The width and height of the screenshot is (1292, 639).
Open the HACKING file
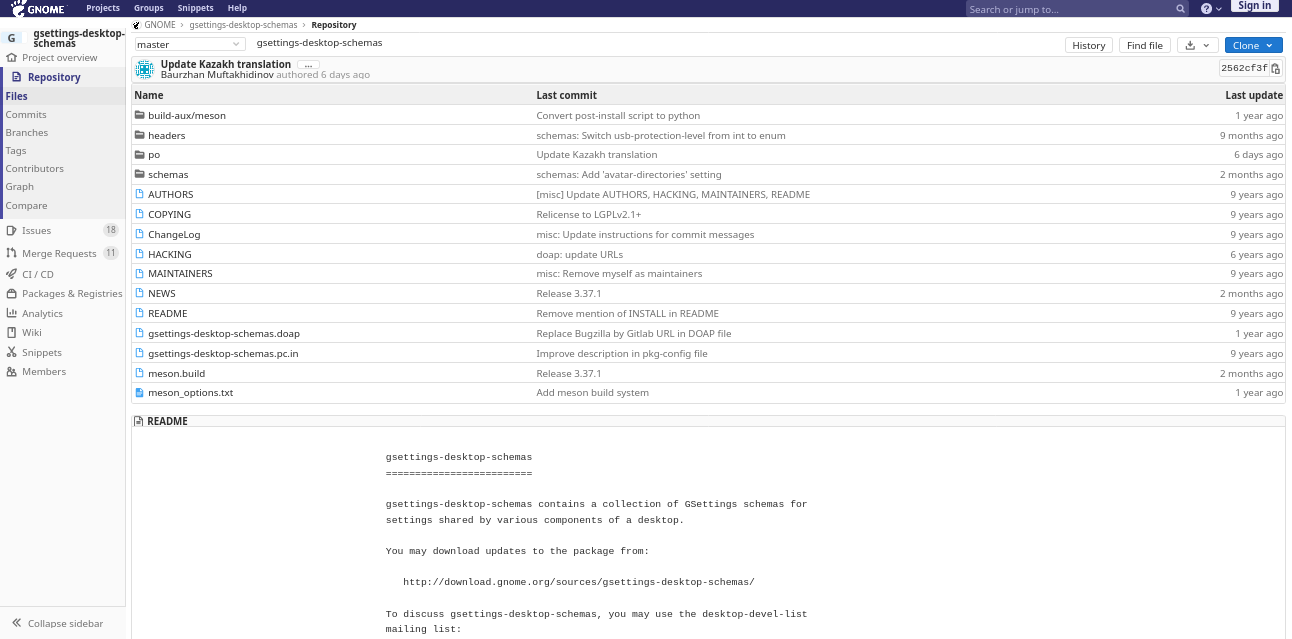pos(170,254)
